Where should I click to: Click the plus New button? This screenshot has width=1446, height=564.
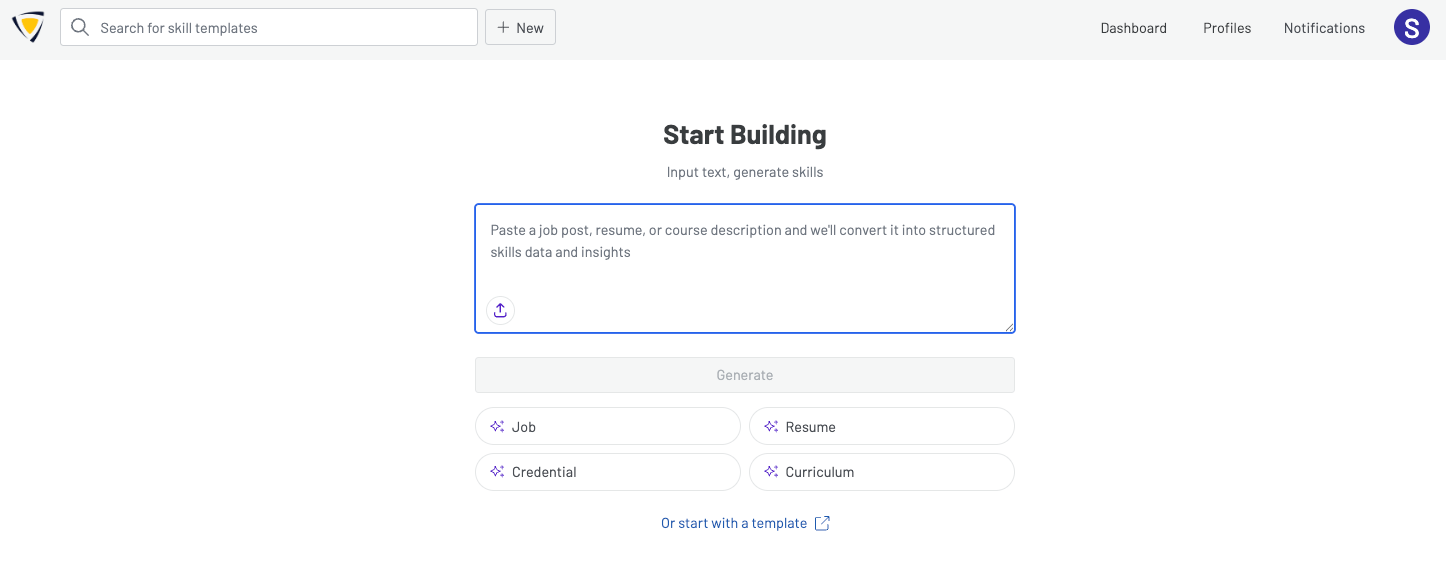(x=520, y=28)
